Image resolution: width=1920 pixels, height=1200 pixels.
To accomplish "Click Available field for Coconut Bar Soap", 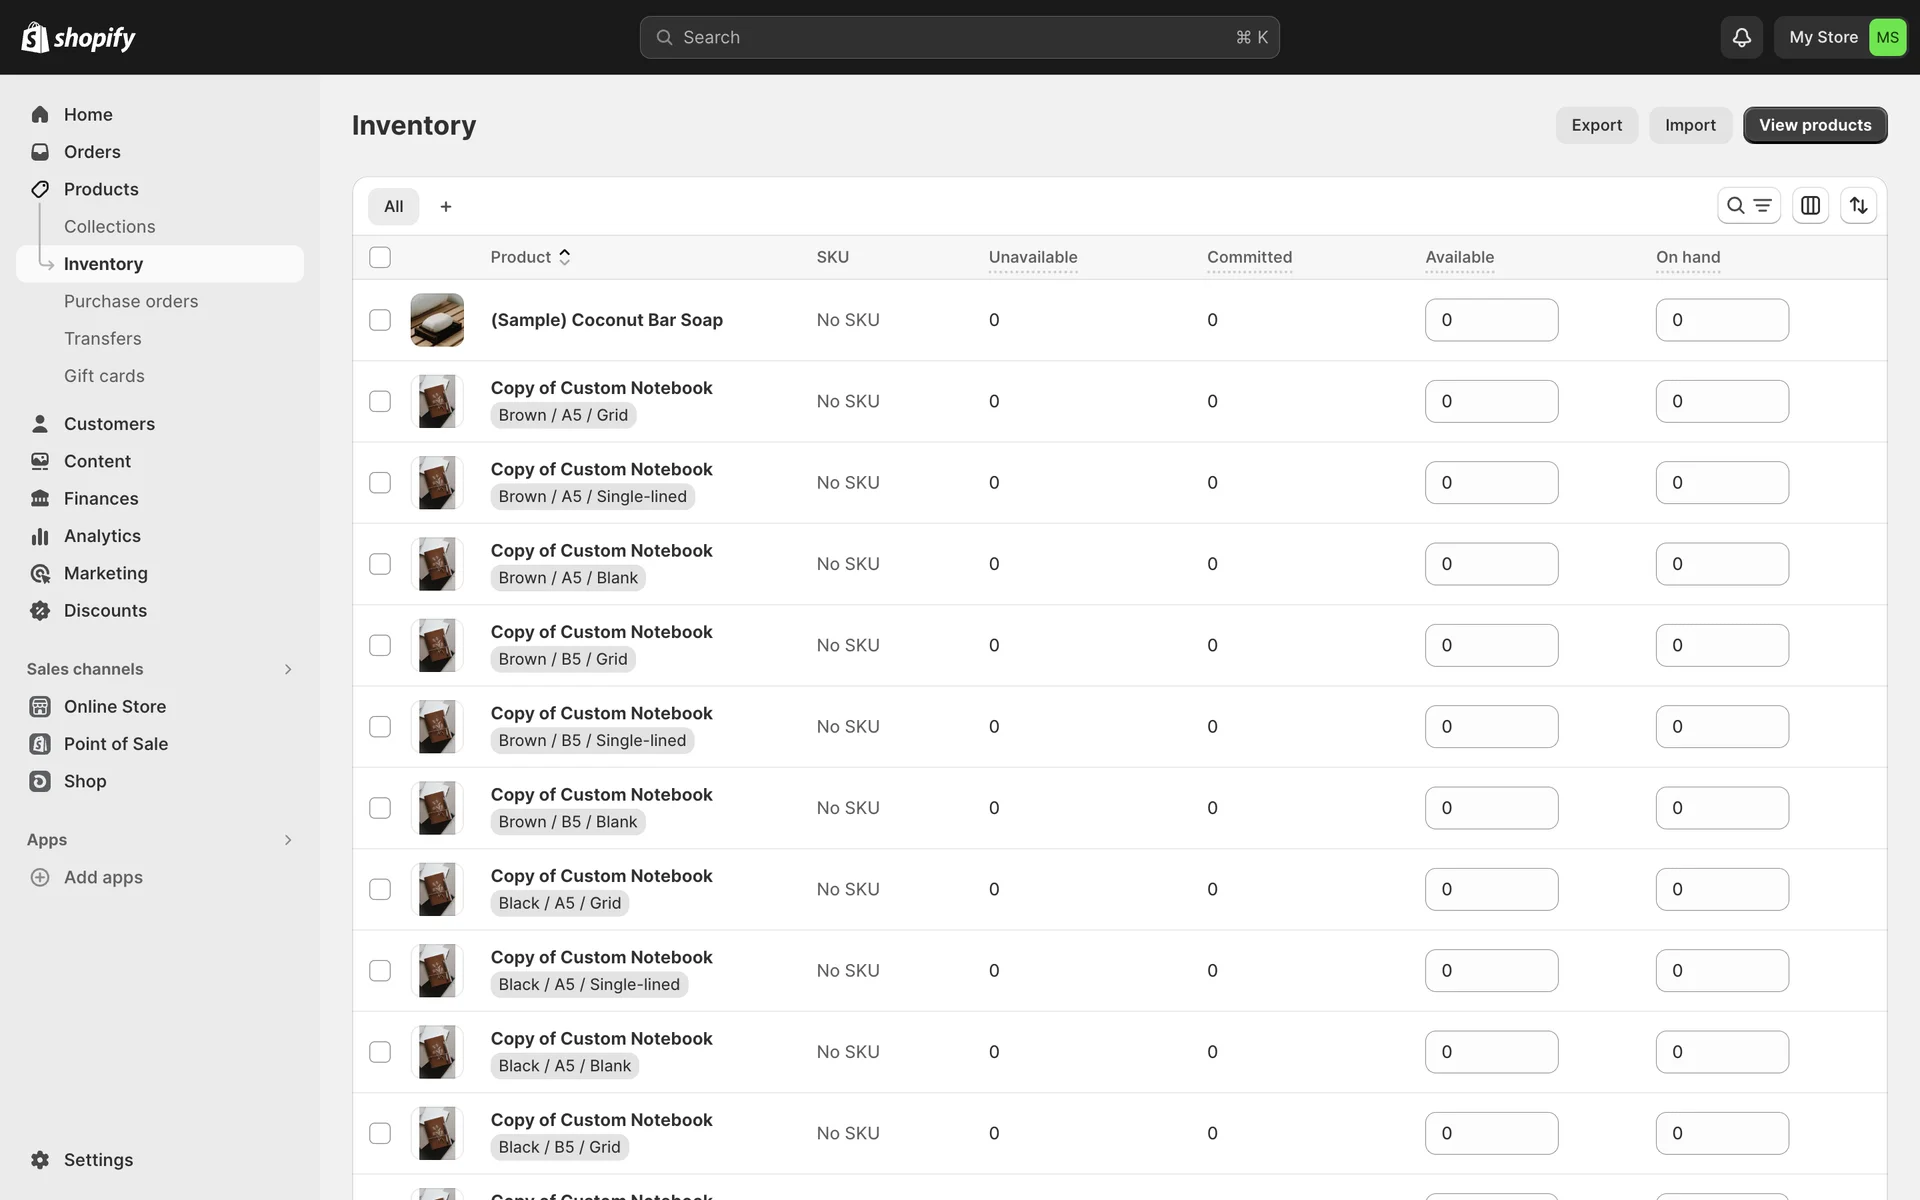I will 1490,320.
